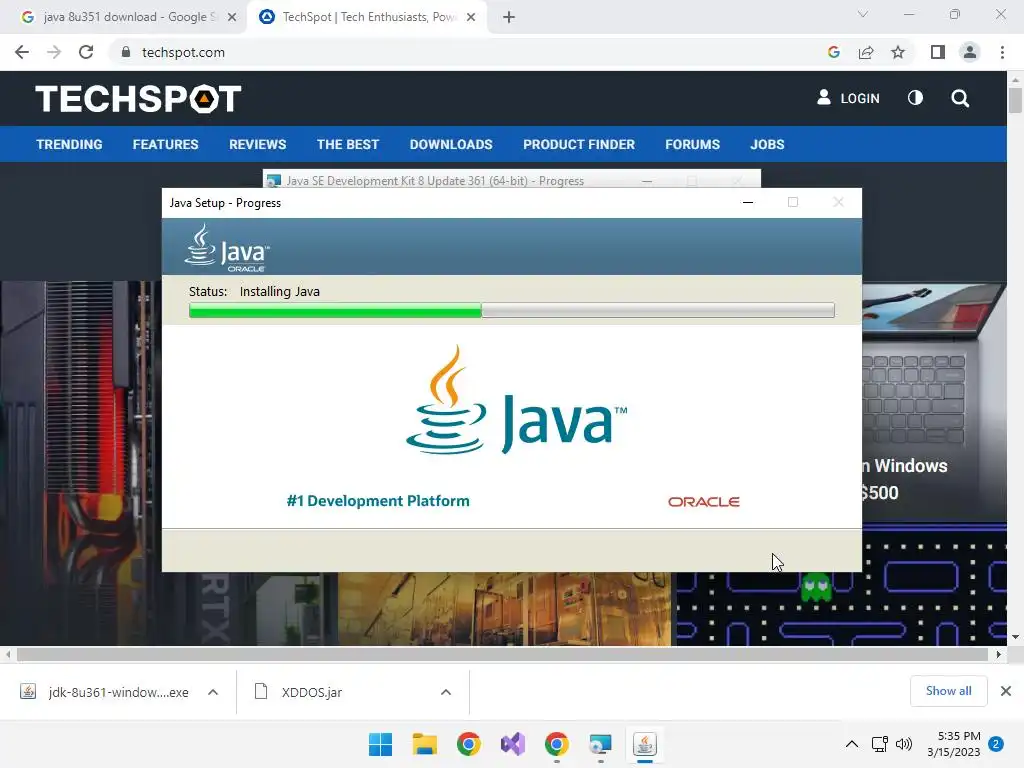Screen dimensions: 1024x768
Task: Open File Explorer from the taskbar
Action: [424, 744]
